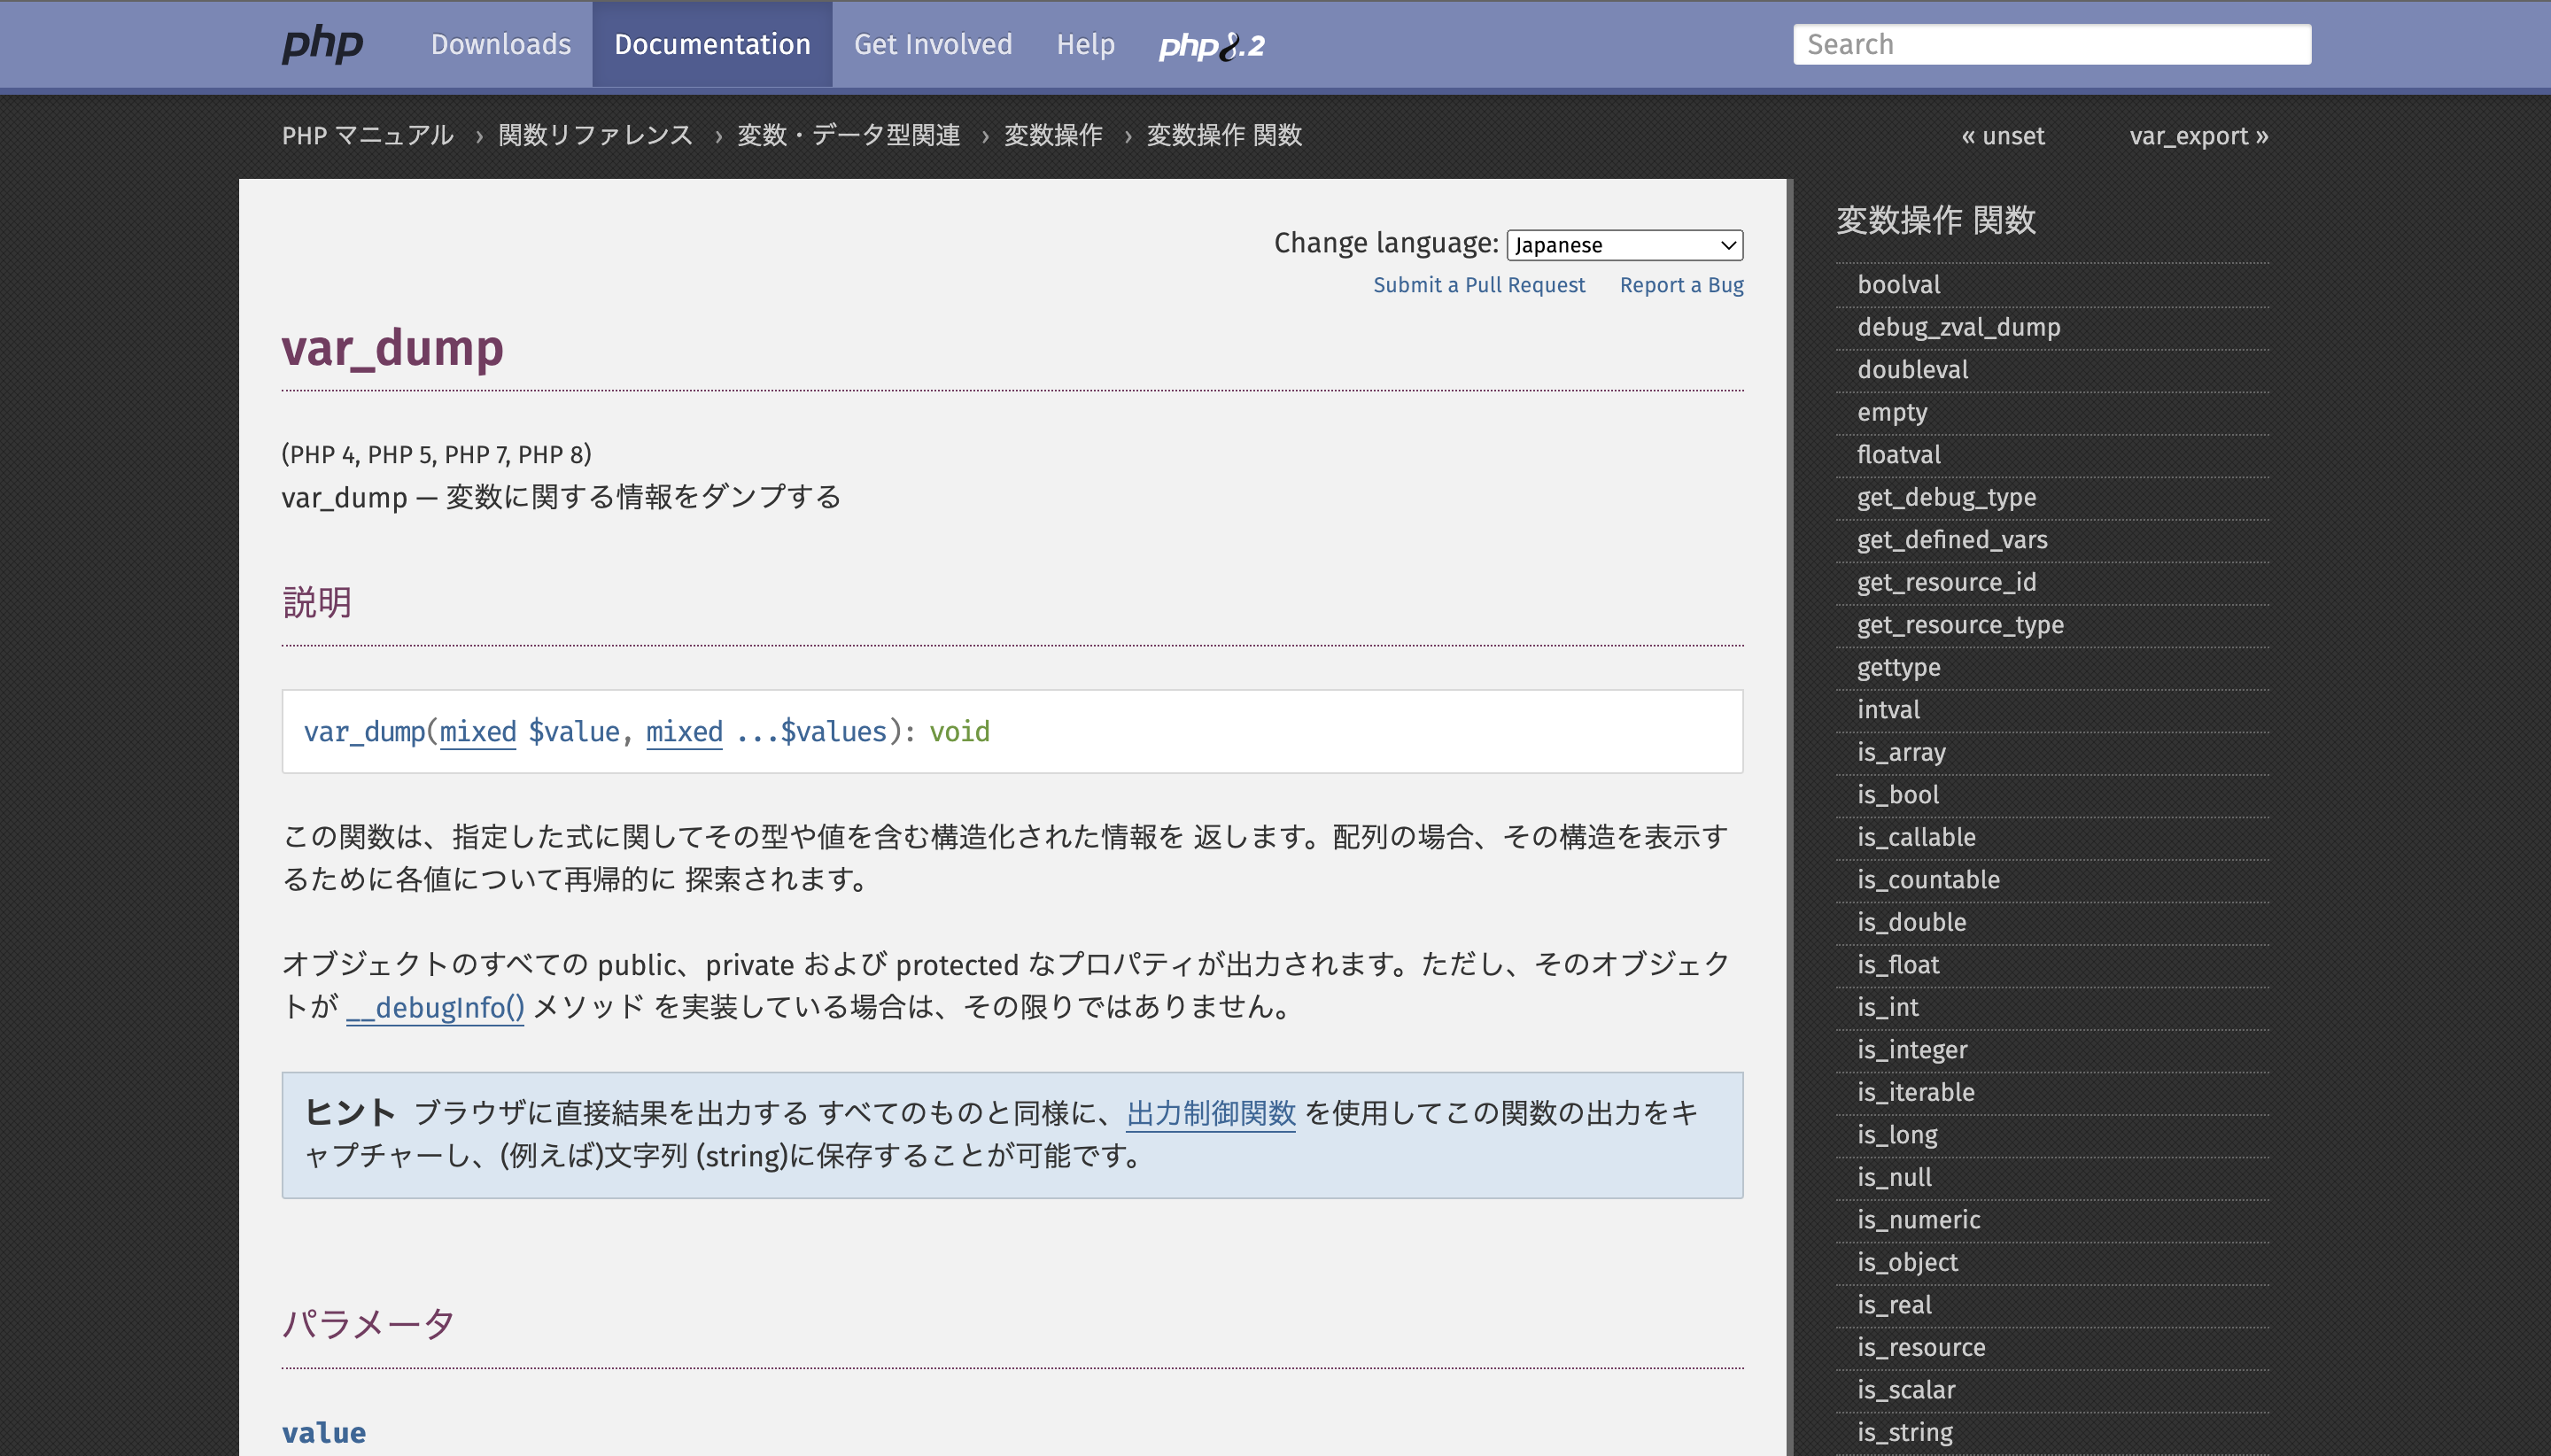Open gettype in sidebar

coord(1899,667)
